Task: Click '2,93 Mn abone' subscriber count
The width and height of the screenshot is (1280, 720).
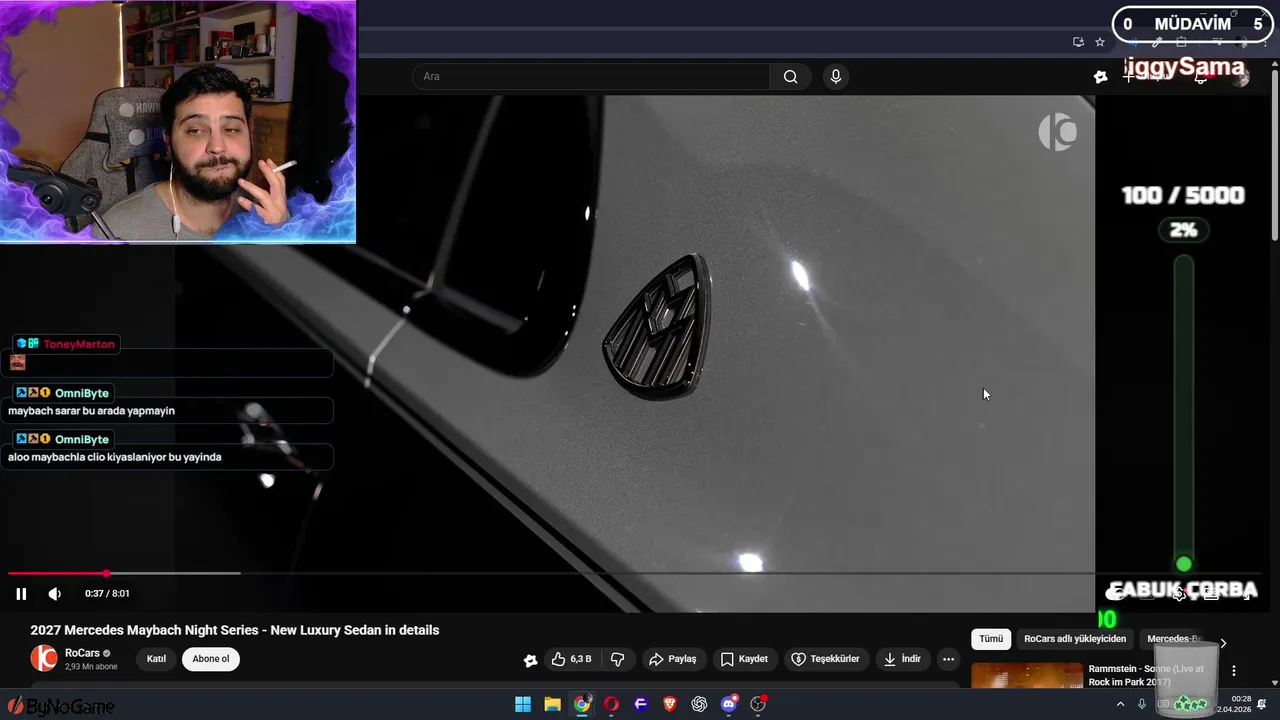Action: 91,666
